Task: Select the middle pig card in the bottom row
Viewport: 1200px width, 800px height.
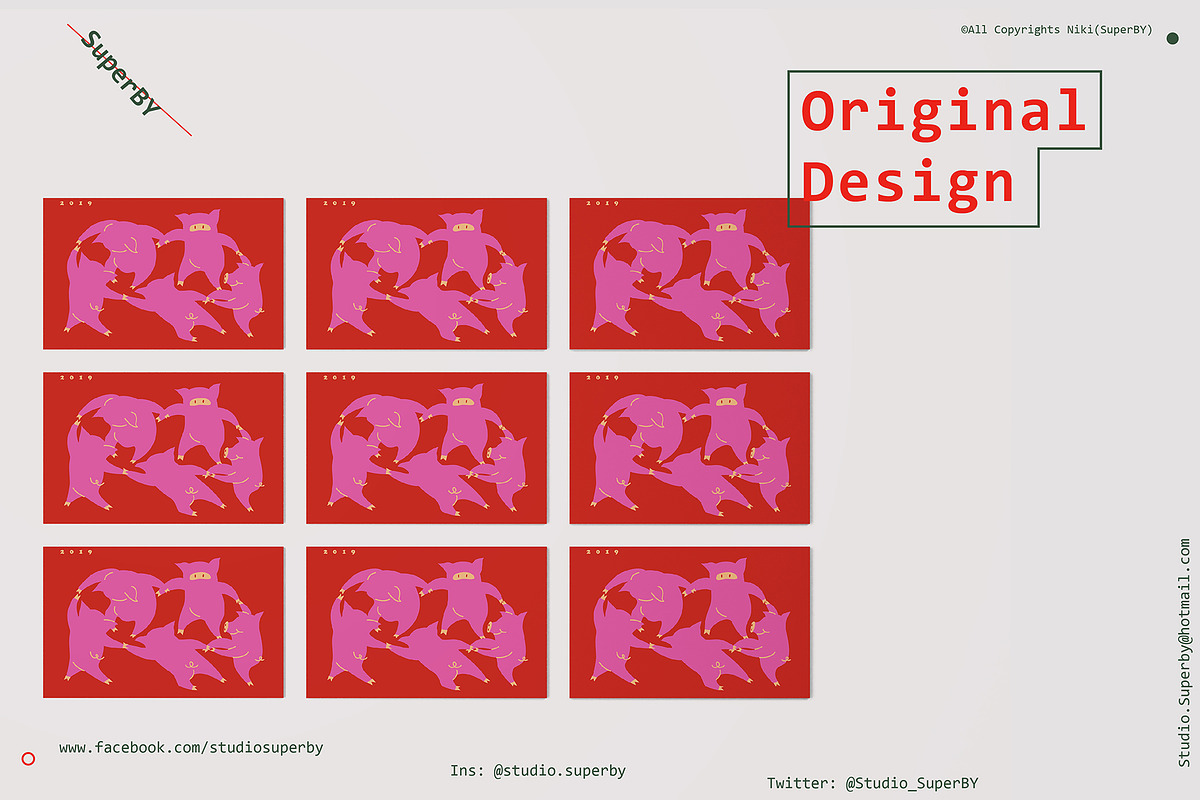Action: (x=427, y=622)
